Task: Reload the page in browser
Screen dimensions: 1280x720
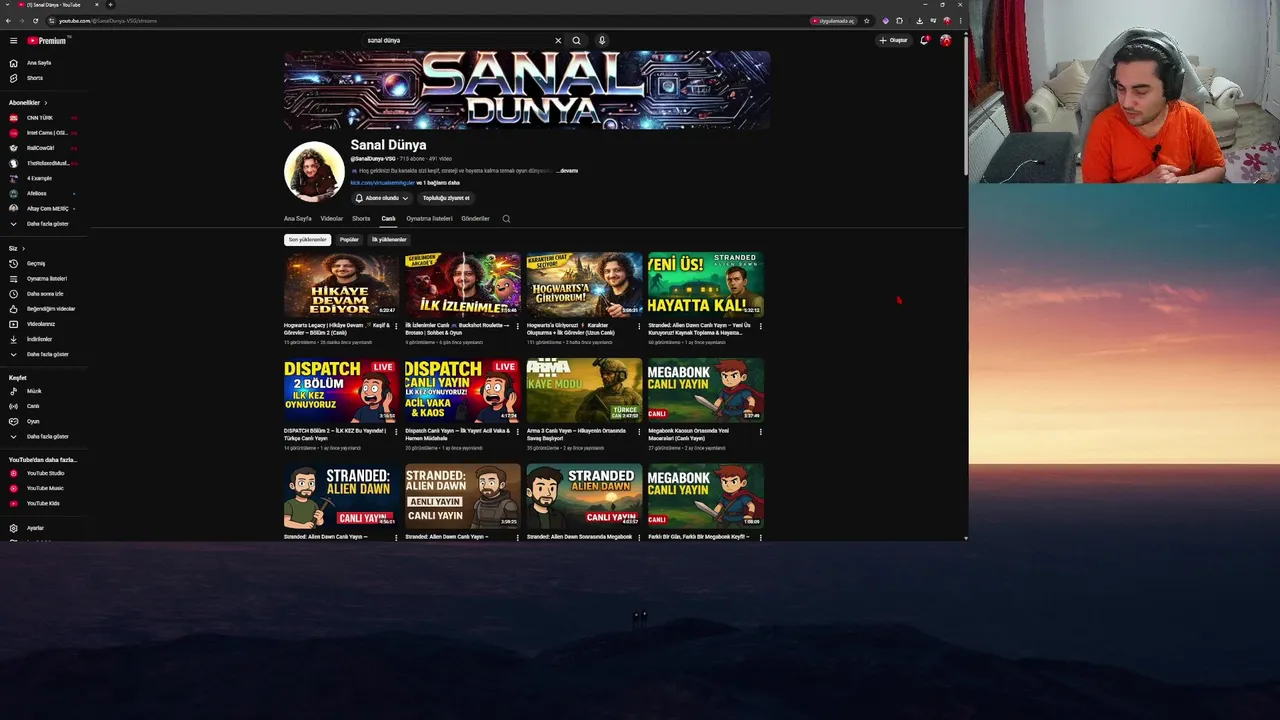Action: (36, 20)
